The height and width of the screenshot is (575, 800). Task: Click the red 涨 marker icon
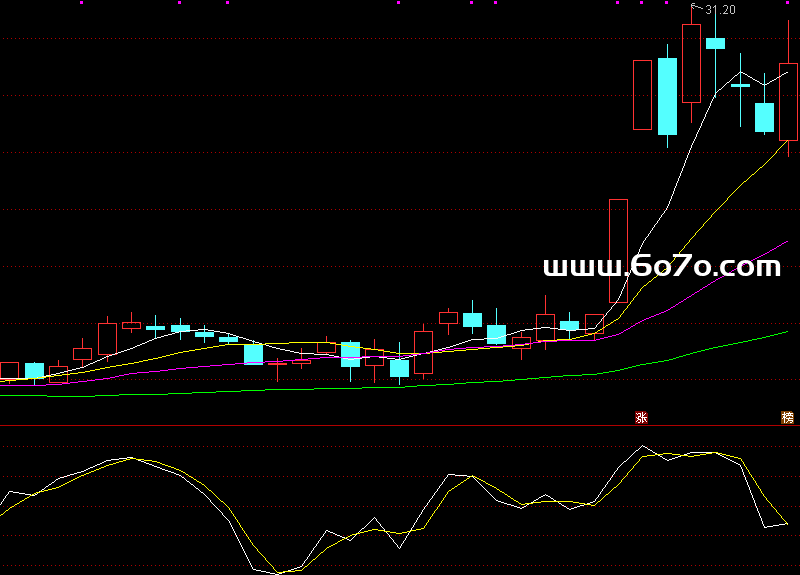tap(641, 417)
